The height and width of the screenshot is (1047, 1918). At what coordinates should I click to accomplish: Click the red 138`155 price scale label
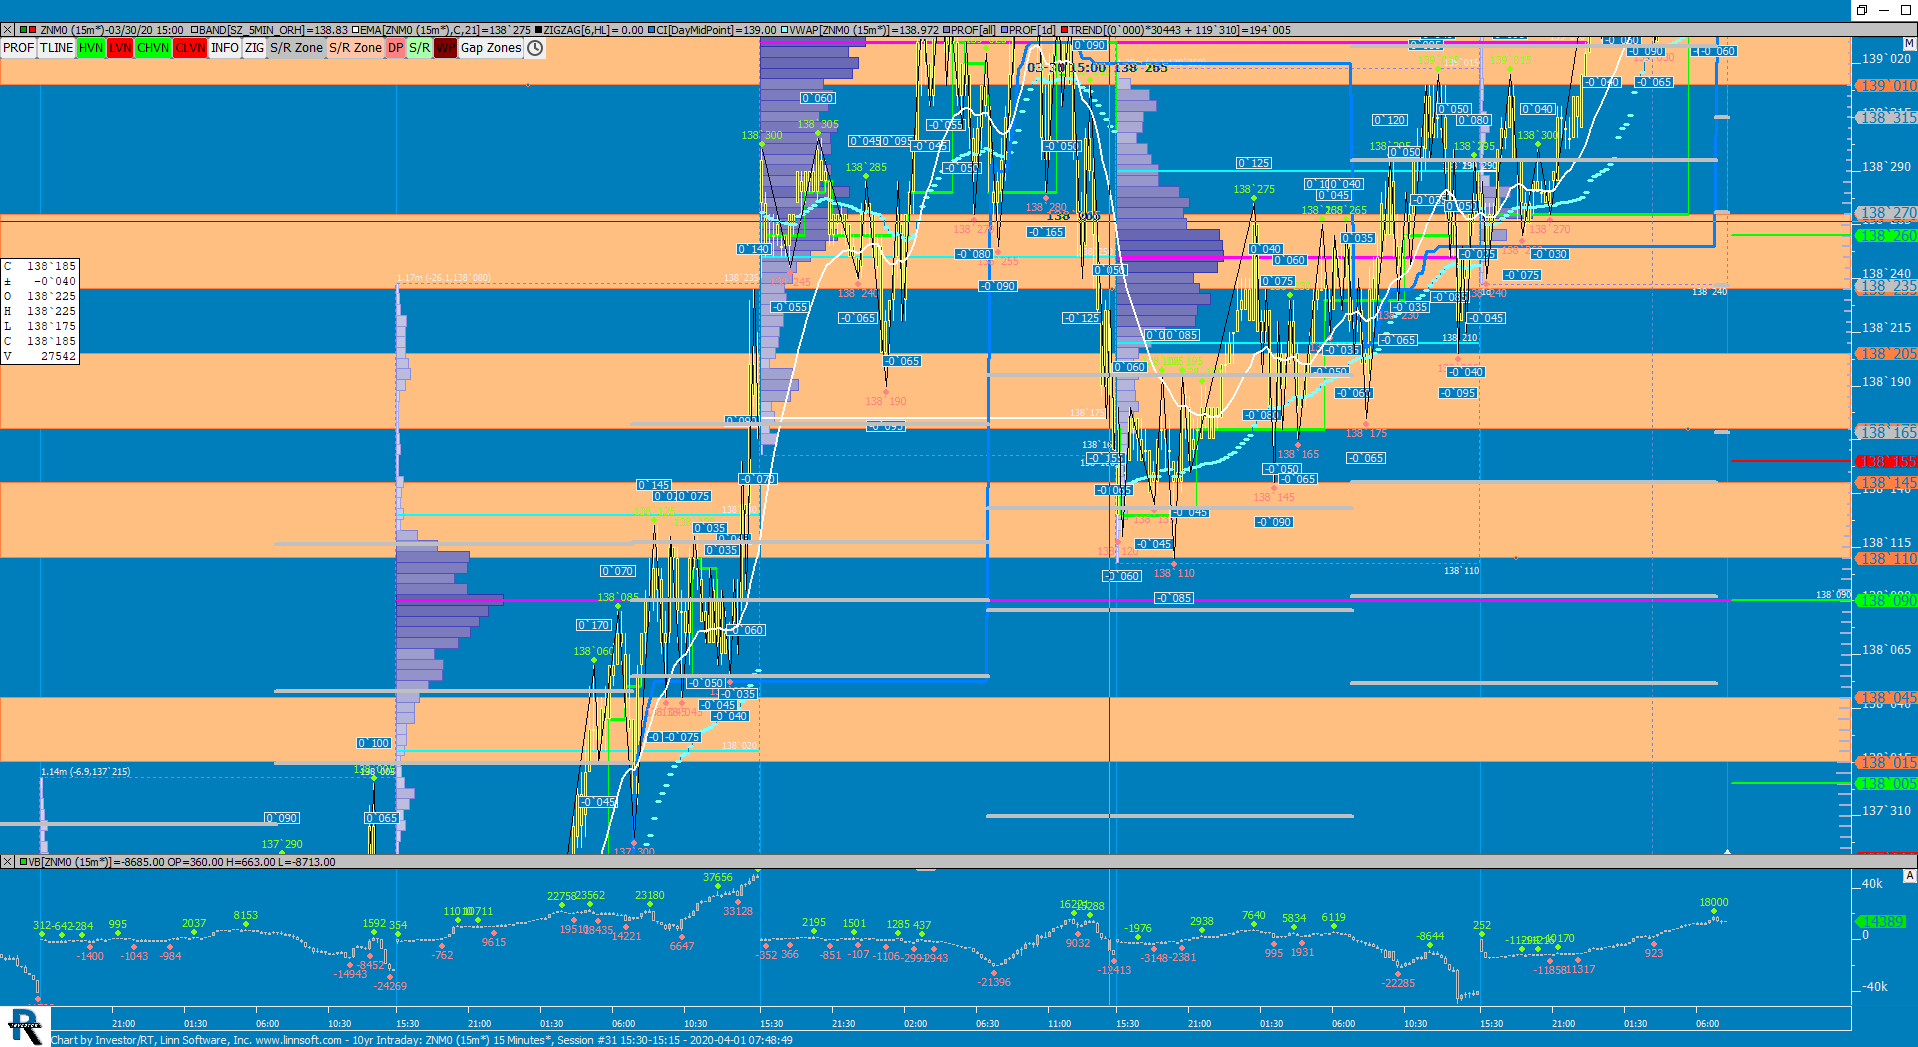tap(1886, 461)
